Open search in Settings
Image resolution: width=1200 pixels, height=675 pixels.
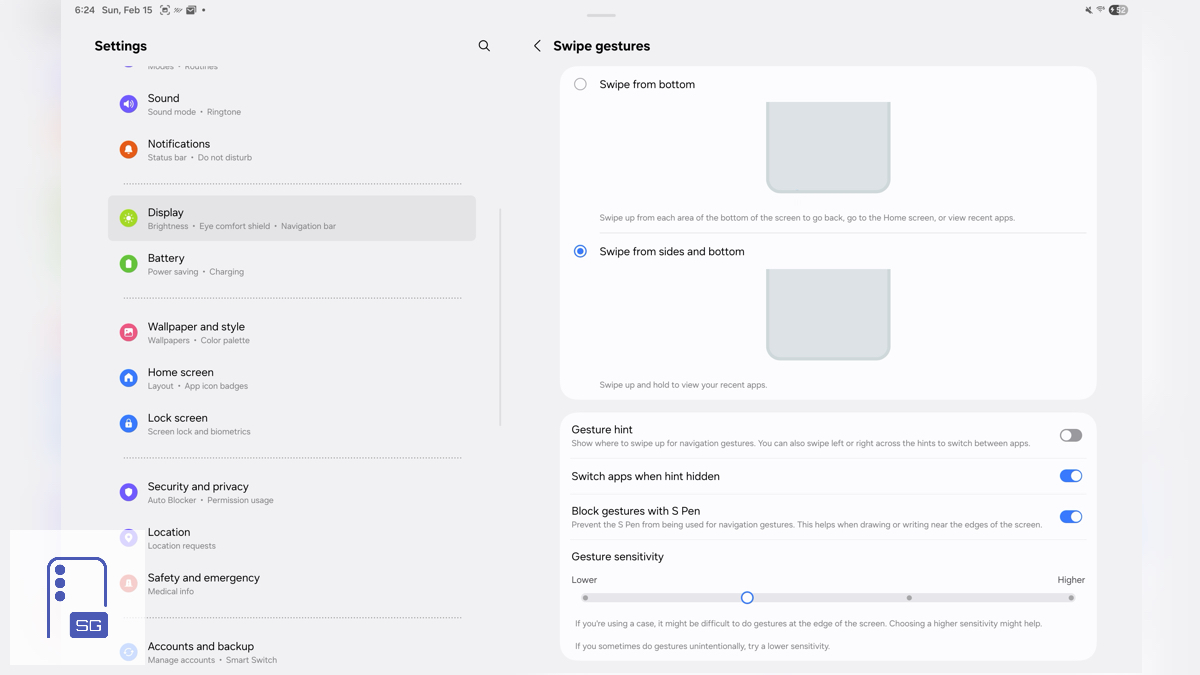point(484,46)
